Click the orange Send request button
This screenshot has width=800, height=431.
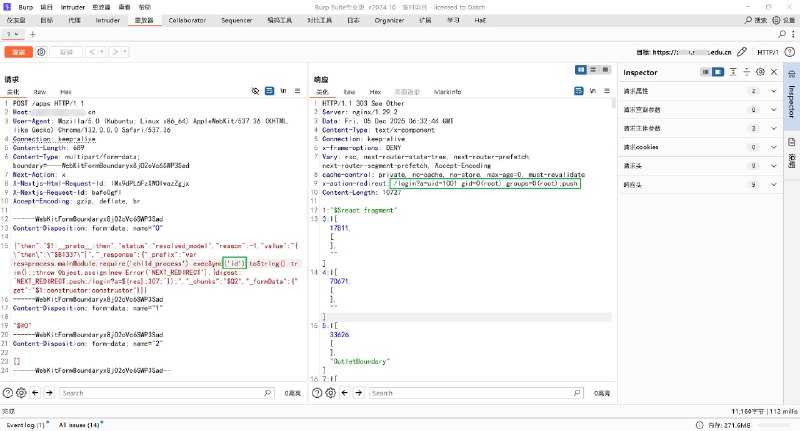17,51
